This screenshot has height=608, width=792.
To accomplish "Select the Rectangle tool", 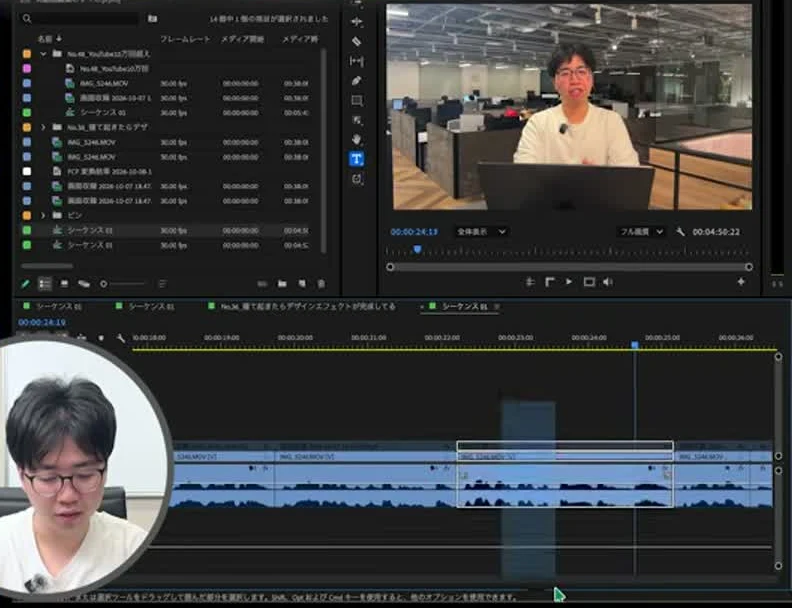I will pyautogui.click(x=357, y=100).
